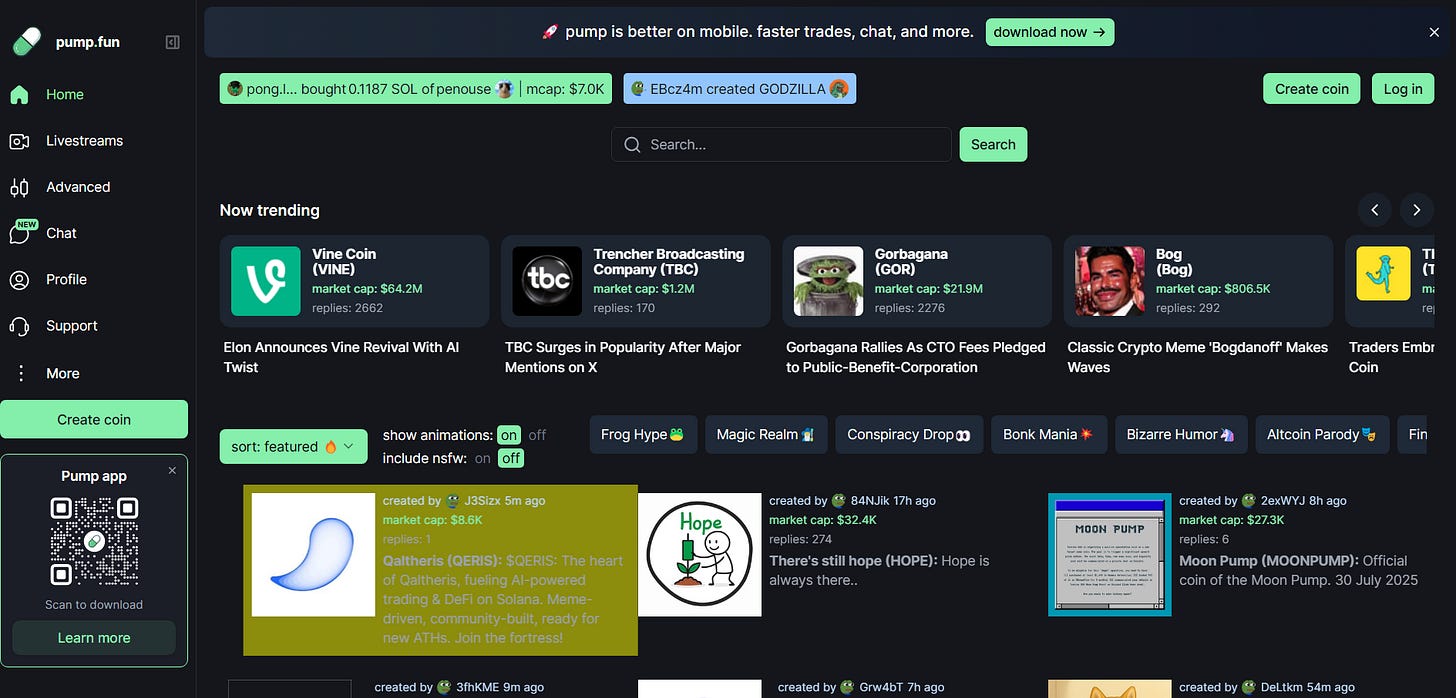Open the sort: featured dropdown
The width and height of the screenshot is (1456, 698).
(x=293, y=446)
